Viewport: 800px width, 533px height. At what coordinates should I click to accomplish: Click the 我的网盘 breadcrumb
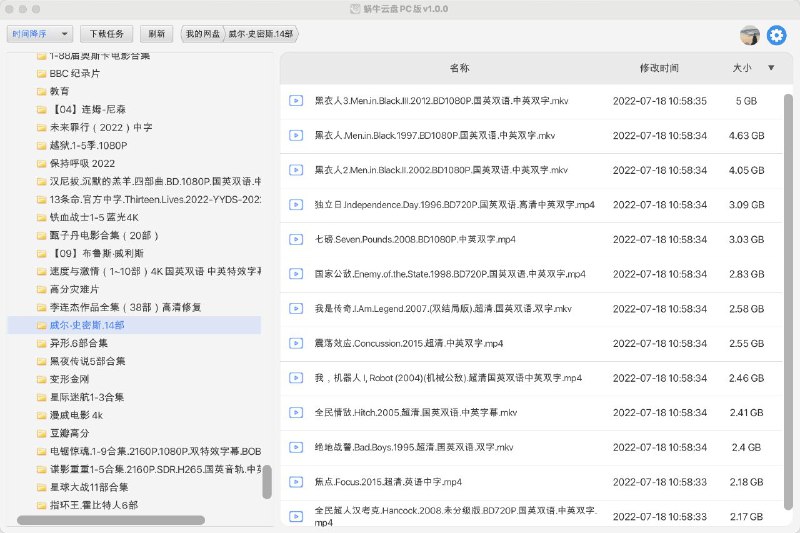[x=201, y=33]
